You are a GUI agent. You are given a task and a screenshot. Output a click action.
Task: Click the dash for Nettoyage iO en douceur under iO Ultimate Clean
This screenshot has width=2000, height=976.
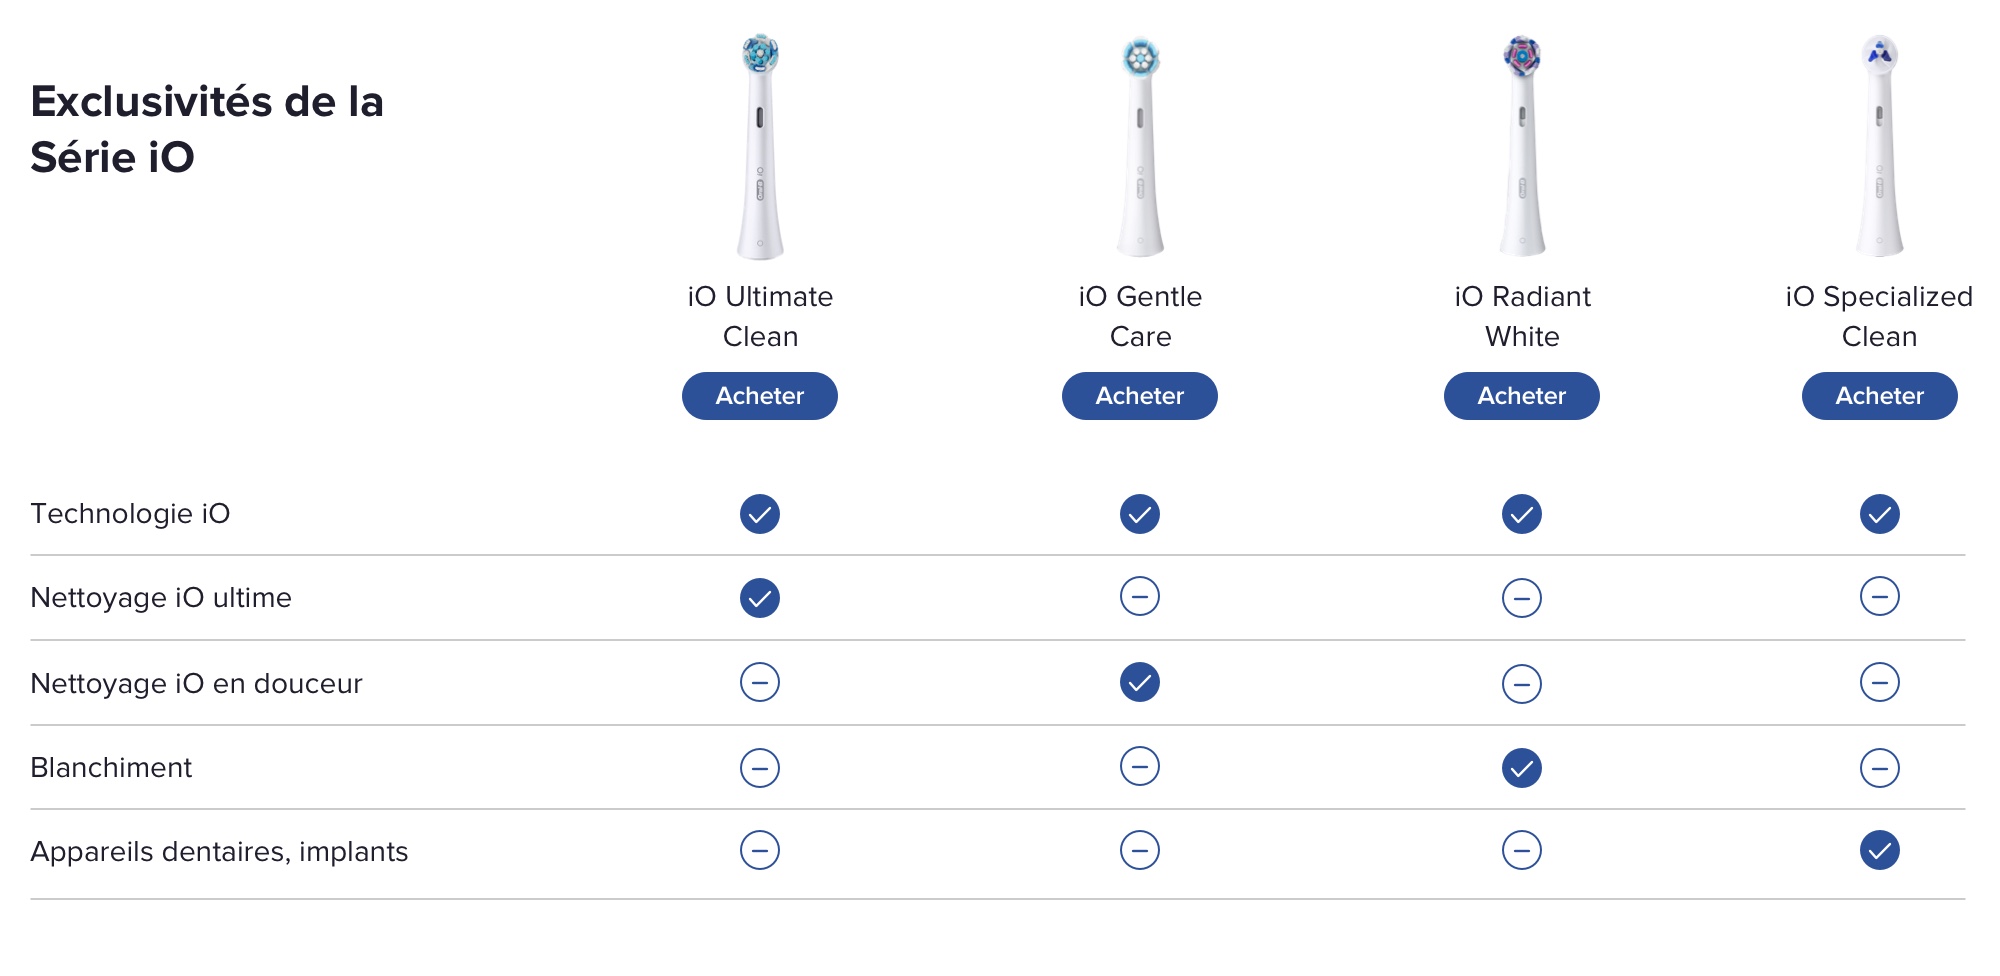point(760,683)
